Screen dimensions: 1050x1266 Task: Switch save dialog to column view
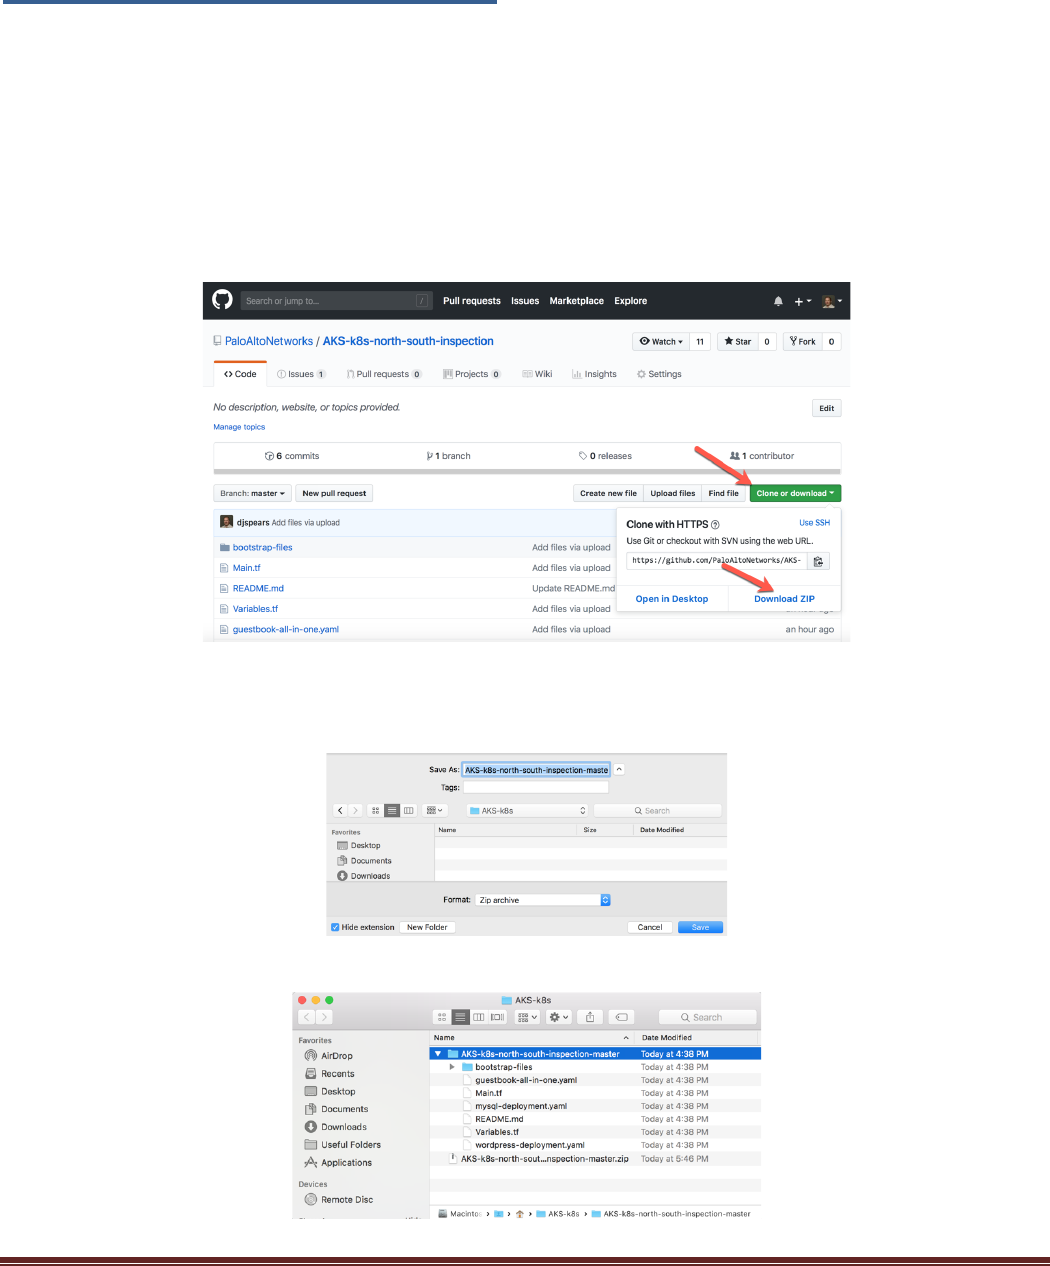408,811
